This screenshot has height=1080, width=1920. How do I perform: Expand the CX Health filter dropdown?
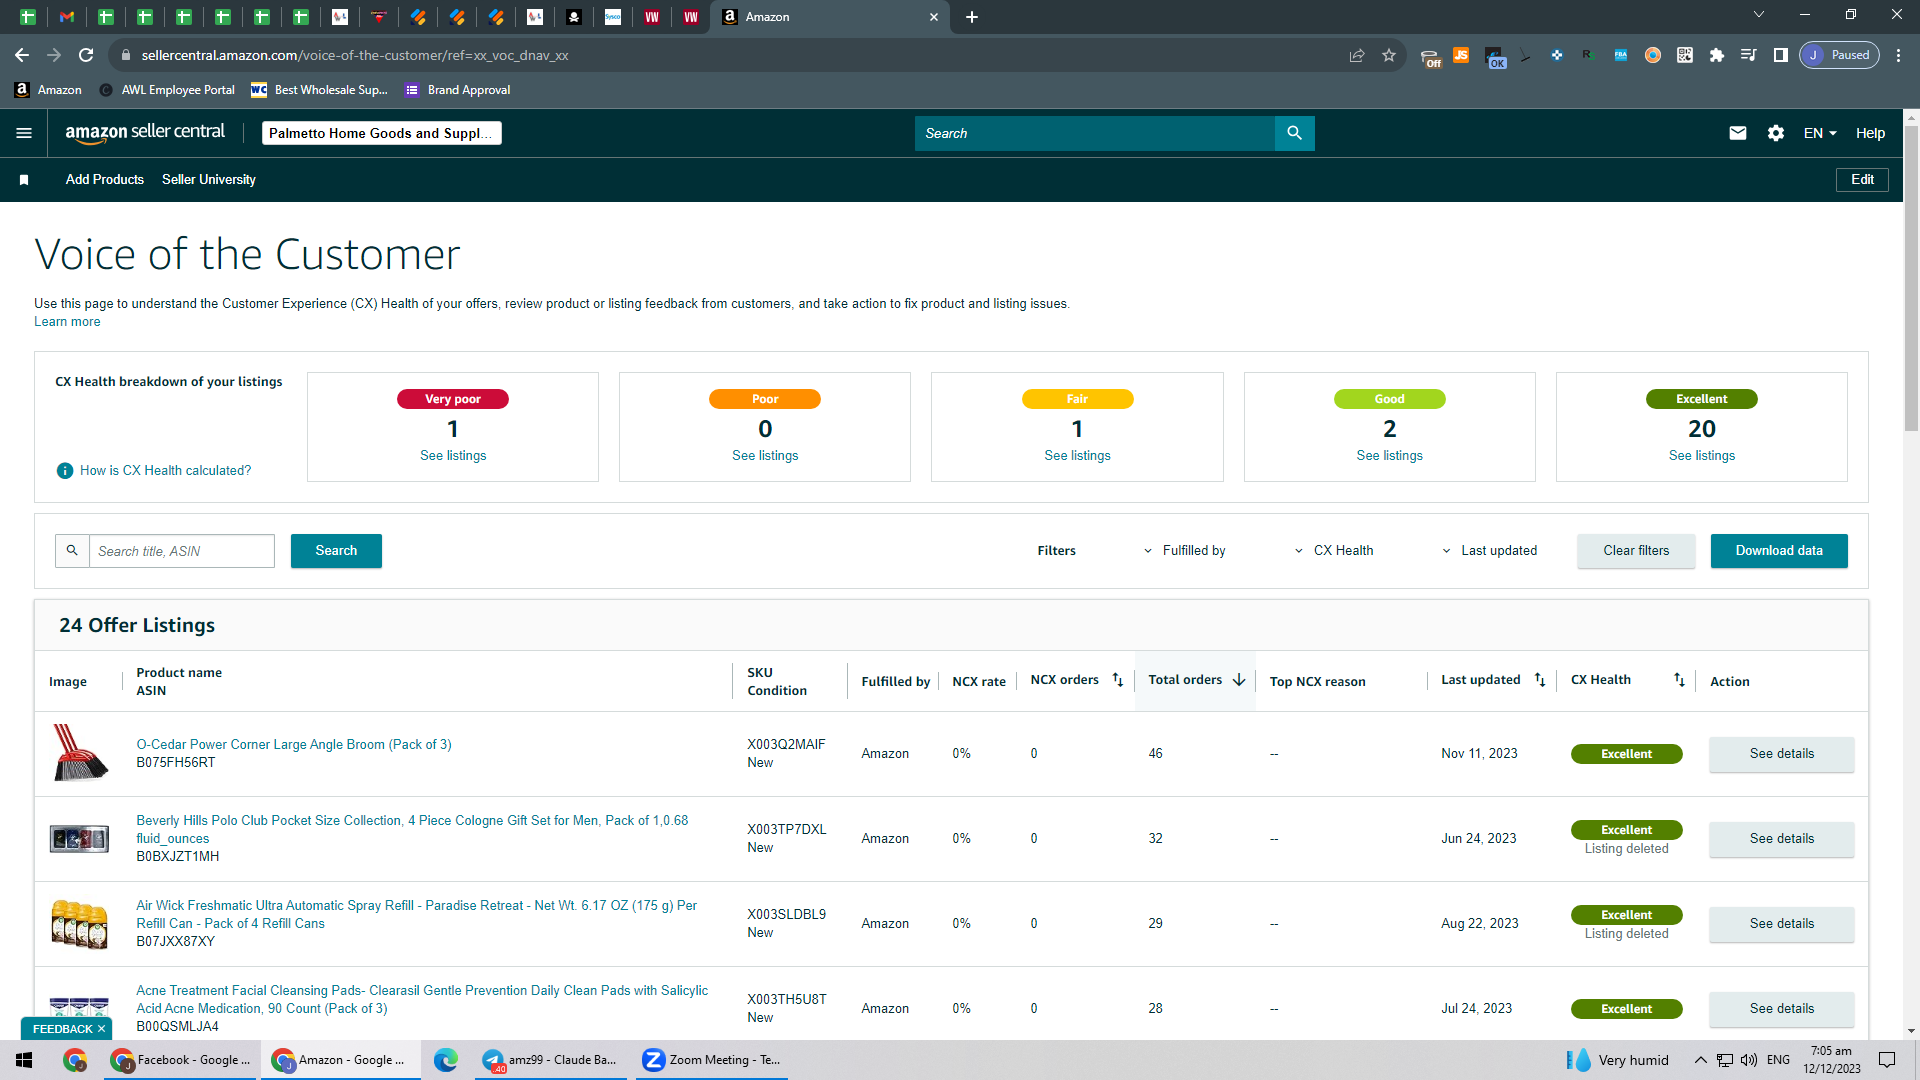[1334, 551]
